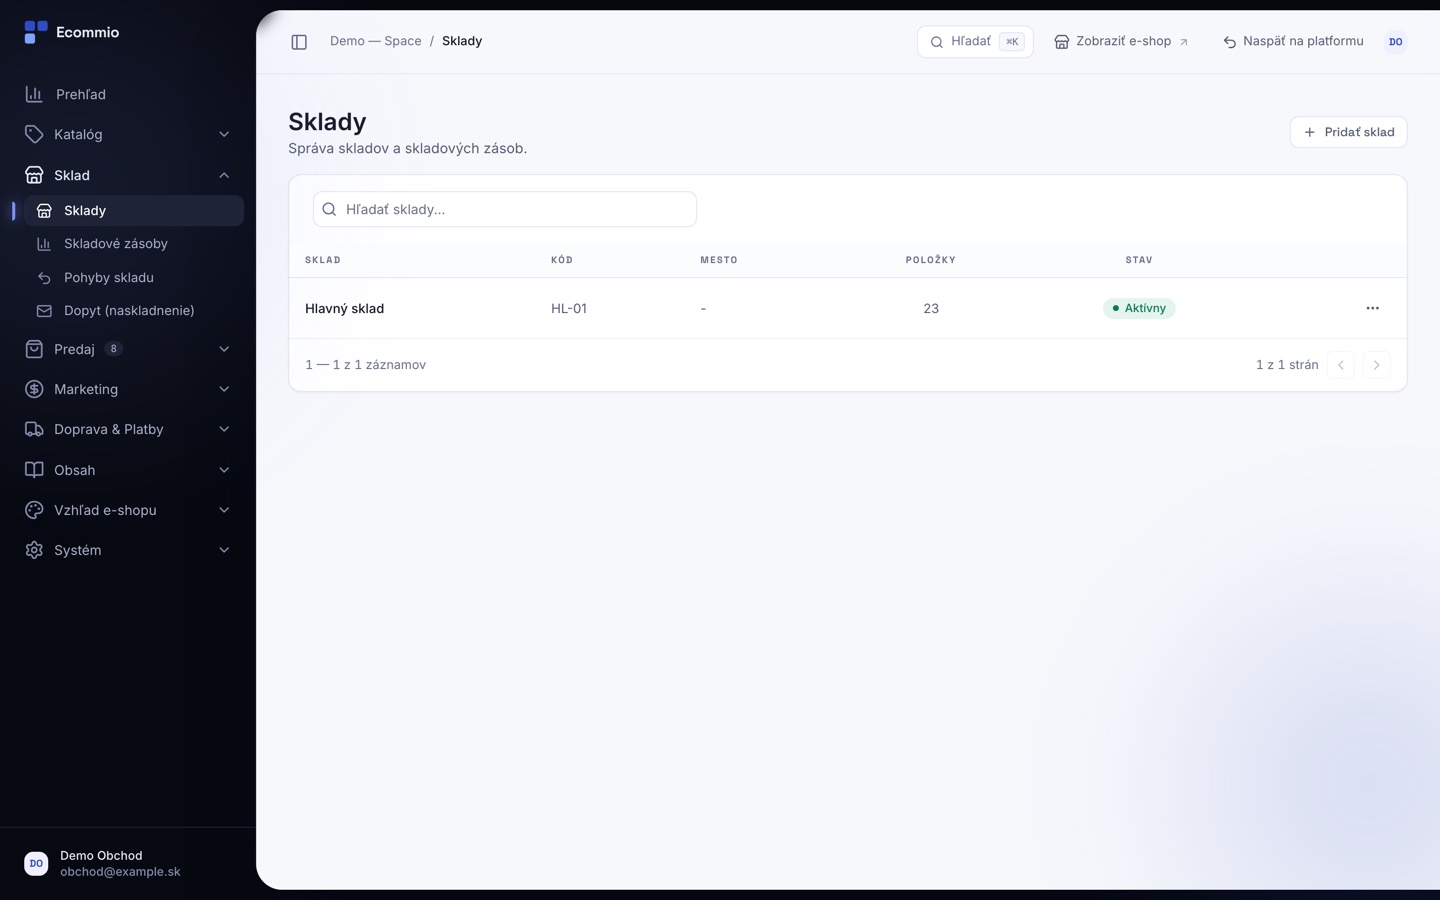The image size is (1440, 900).
Task: Expand the Systém menu chevron
Action: [224, 550]
